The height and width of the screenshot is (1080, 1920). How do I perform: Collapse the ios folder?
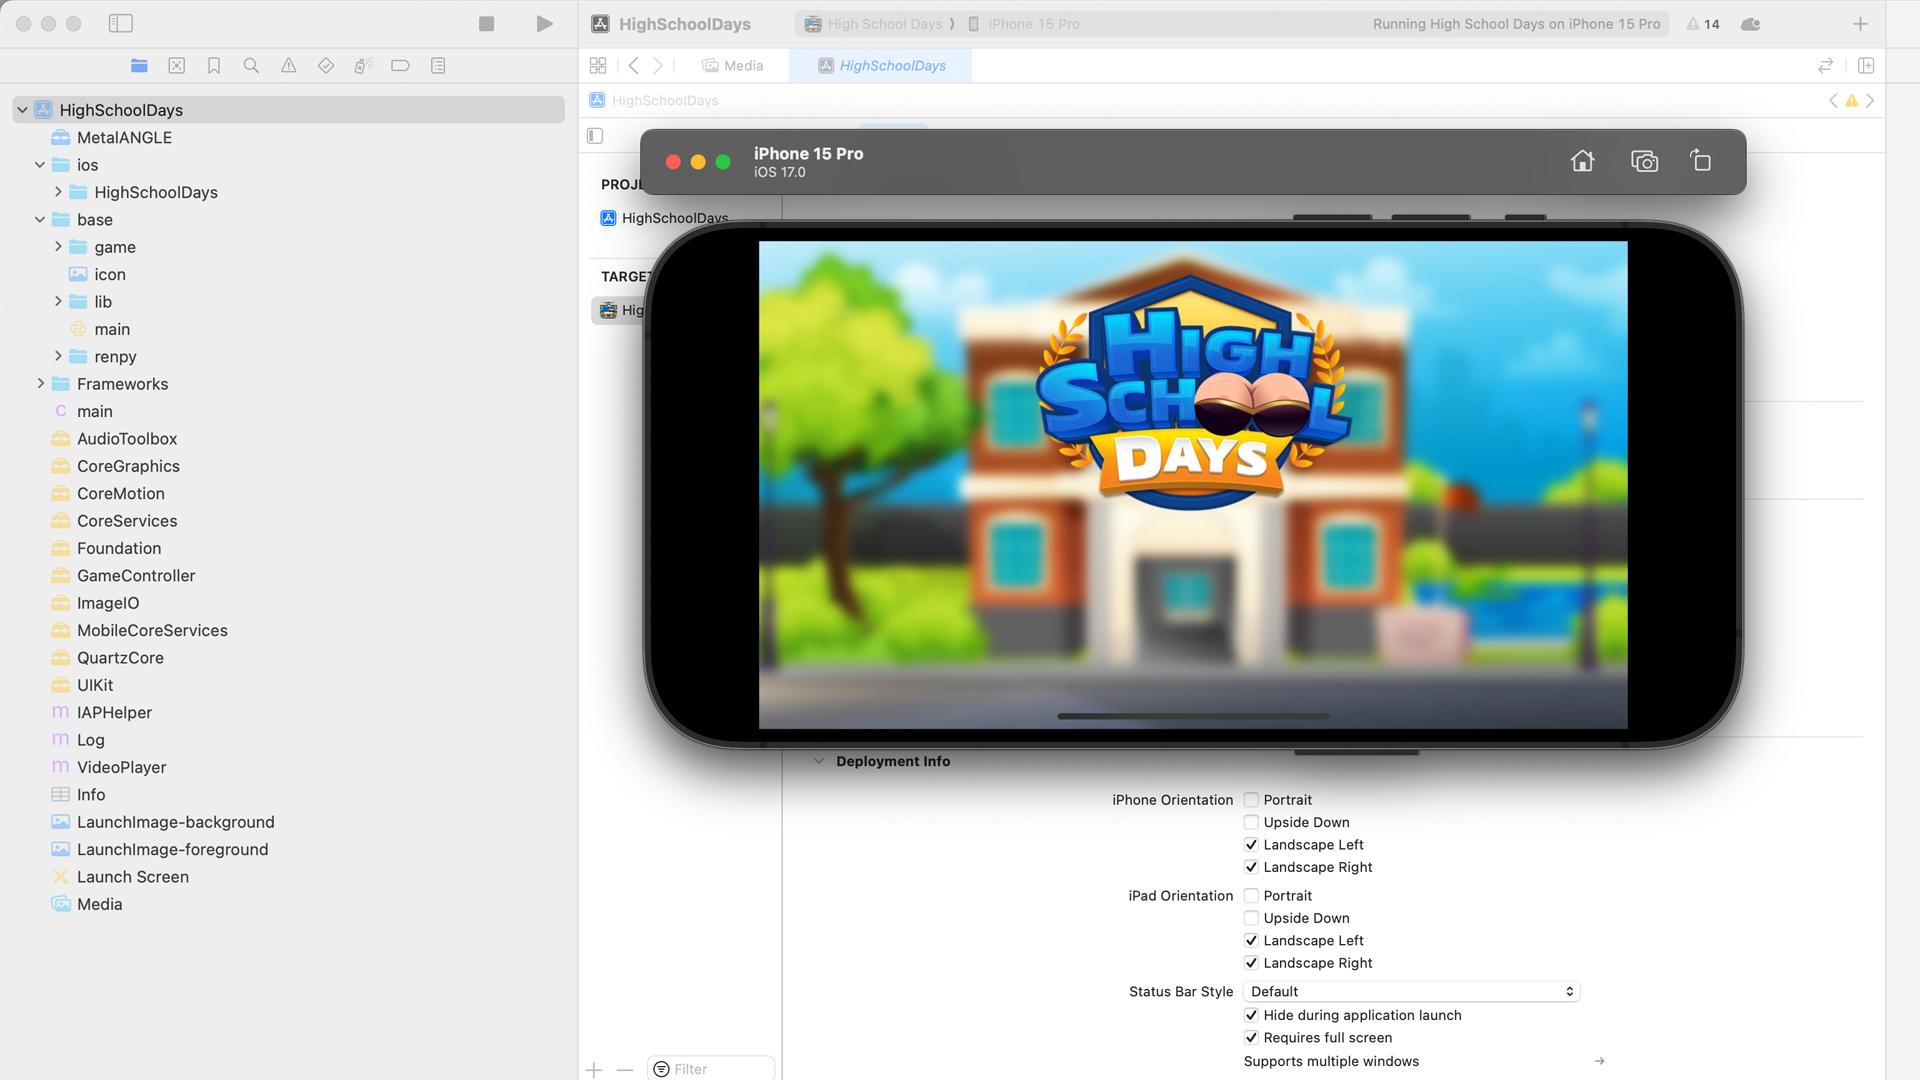(40, 165)
